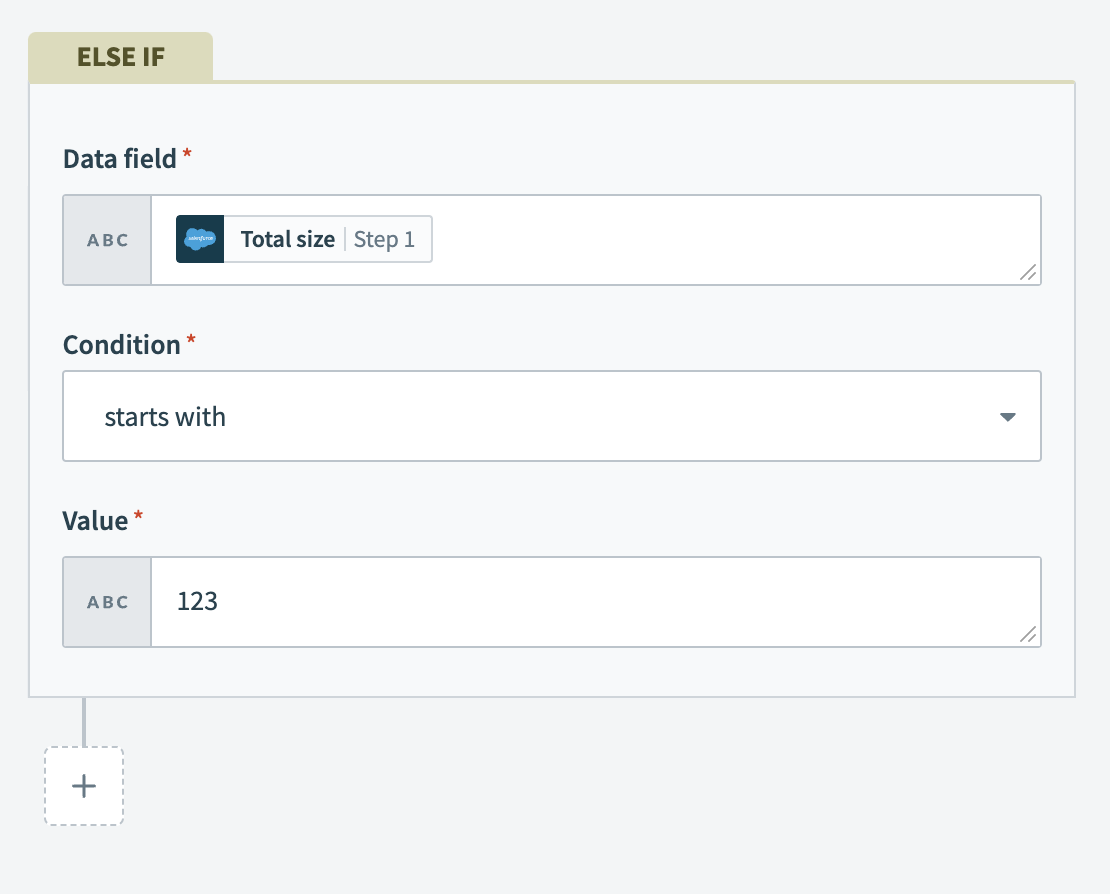Select the ABC text-type icon beside Data field
This screenshot has height=894, width=1110.
[x=106, y=239]
